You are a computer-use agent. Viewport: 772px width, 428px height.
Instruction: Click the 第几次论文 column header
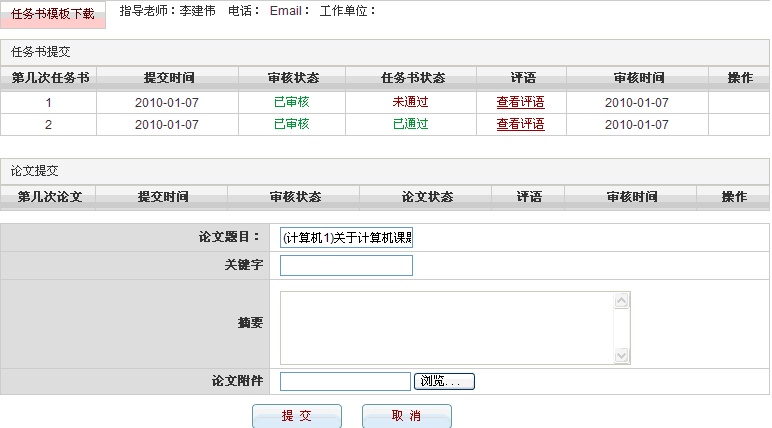[x=50, y=197]
